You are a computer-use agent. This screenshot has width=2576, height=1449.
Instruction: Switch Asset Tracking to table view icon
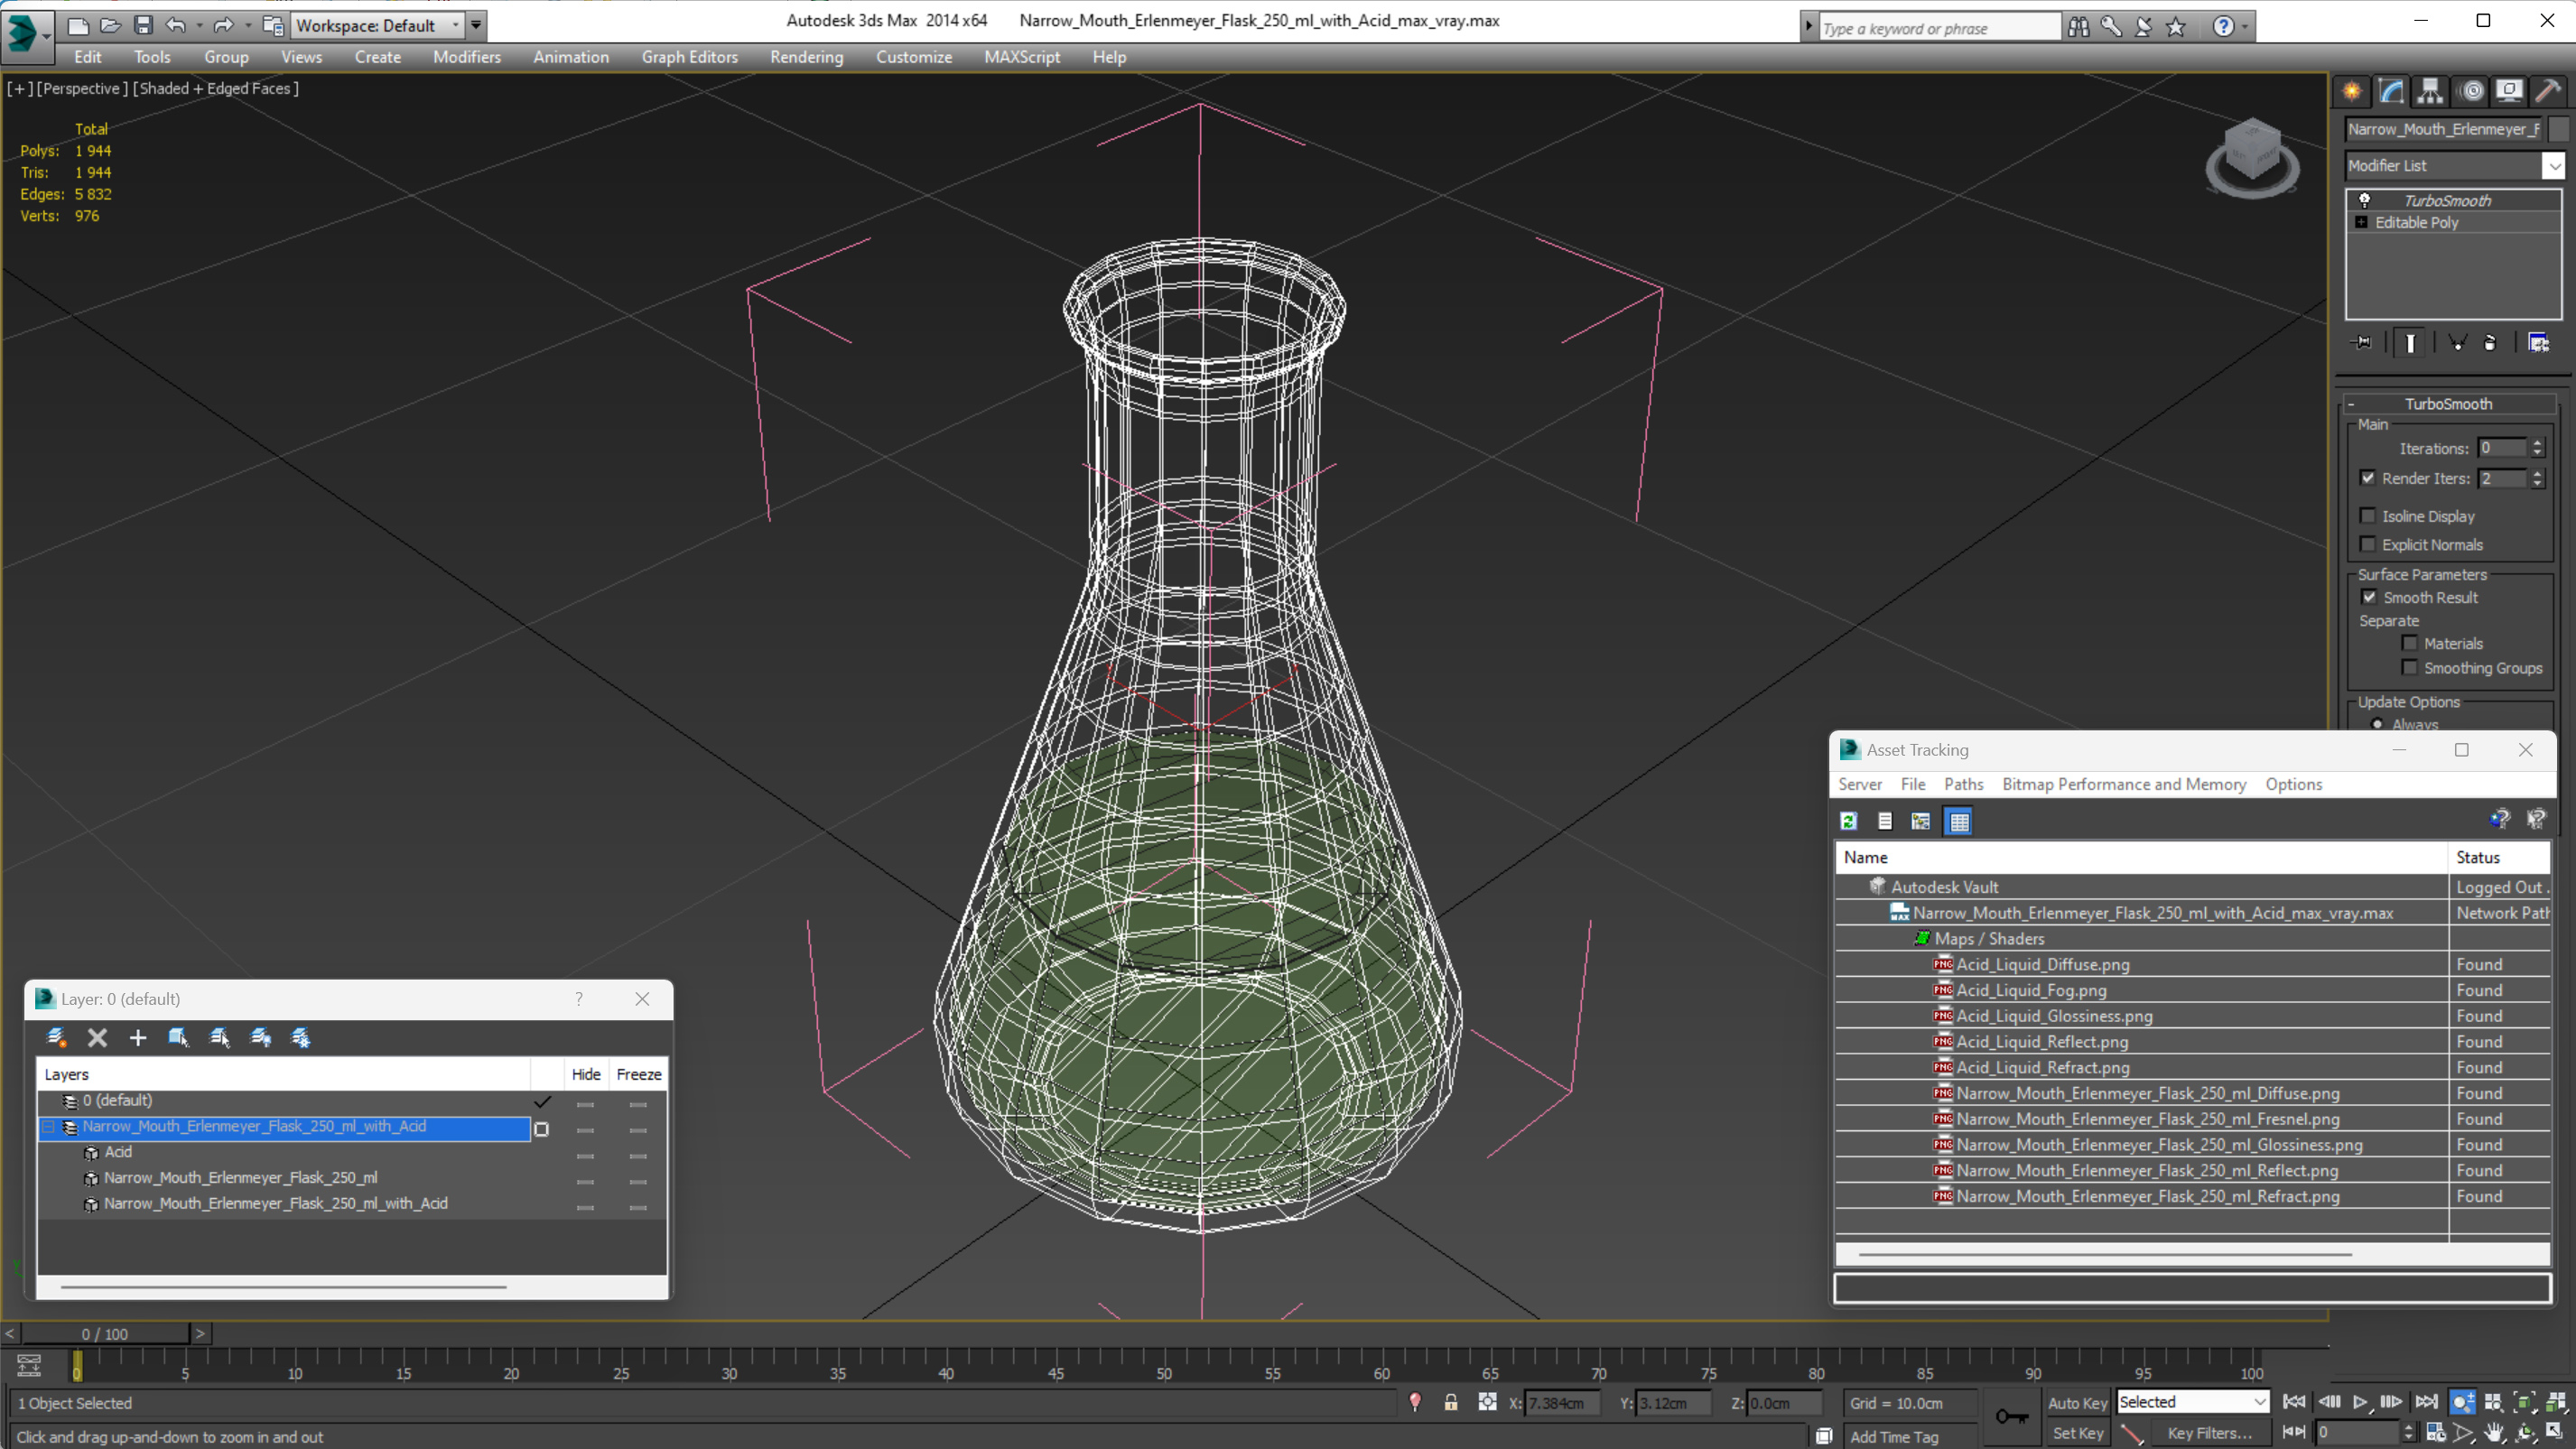point(1958,821)
